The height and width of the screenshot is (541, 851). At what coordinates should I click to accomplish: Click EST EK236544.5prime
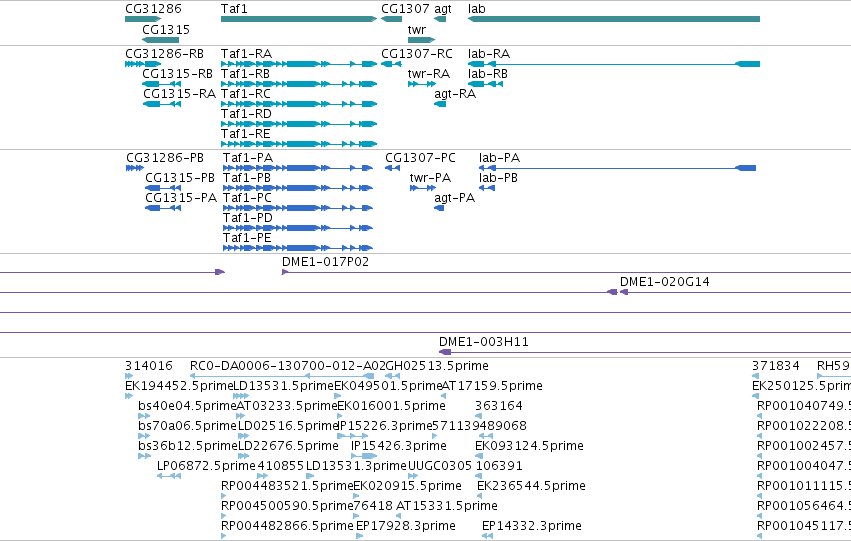click(x=531, y=486)
